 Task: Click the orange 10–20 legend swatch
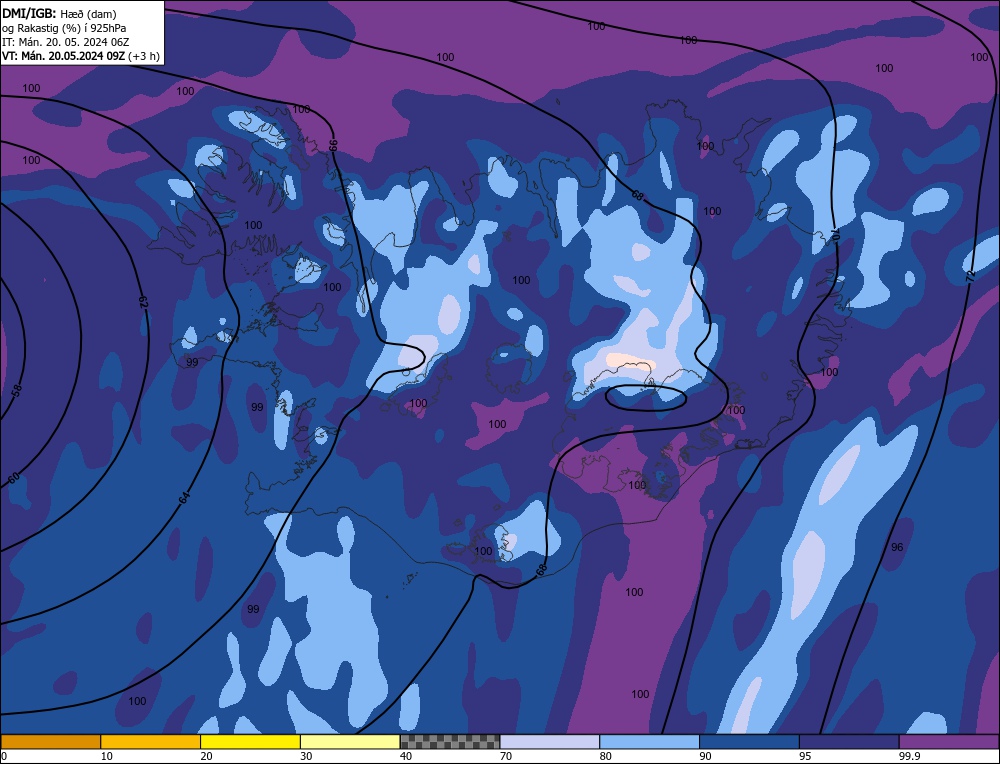pyautogui.click(x=151, y=741)
